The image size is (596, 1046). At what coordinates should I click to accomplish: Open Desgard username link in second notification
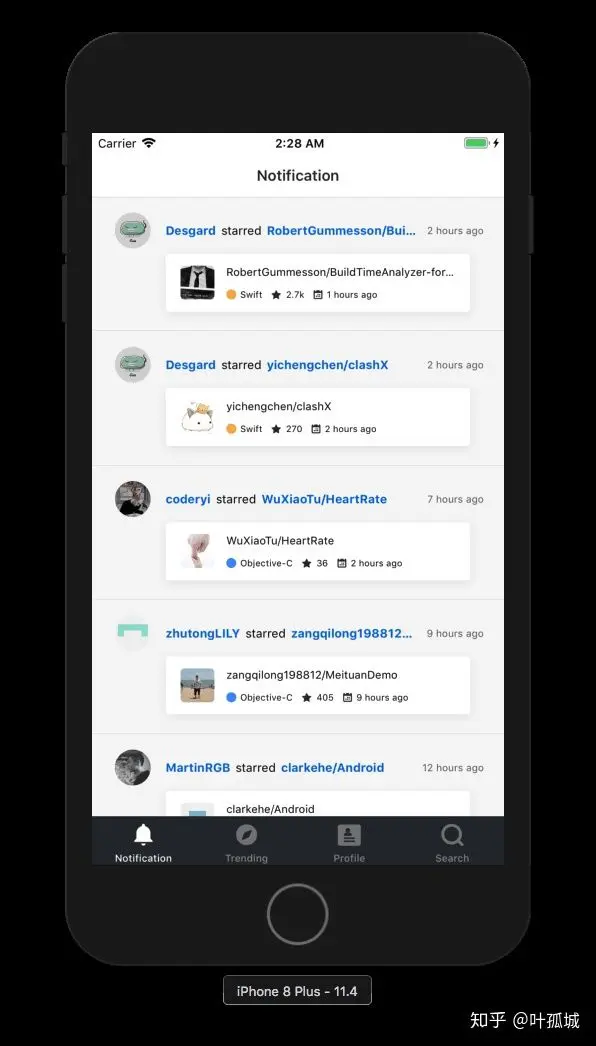[x=190, y=365]
